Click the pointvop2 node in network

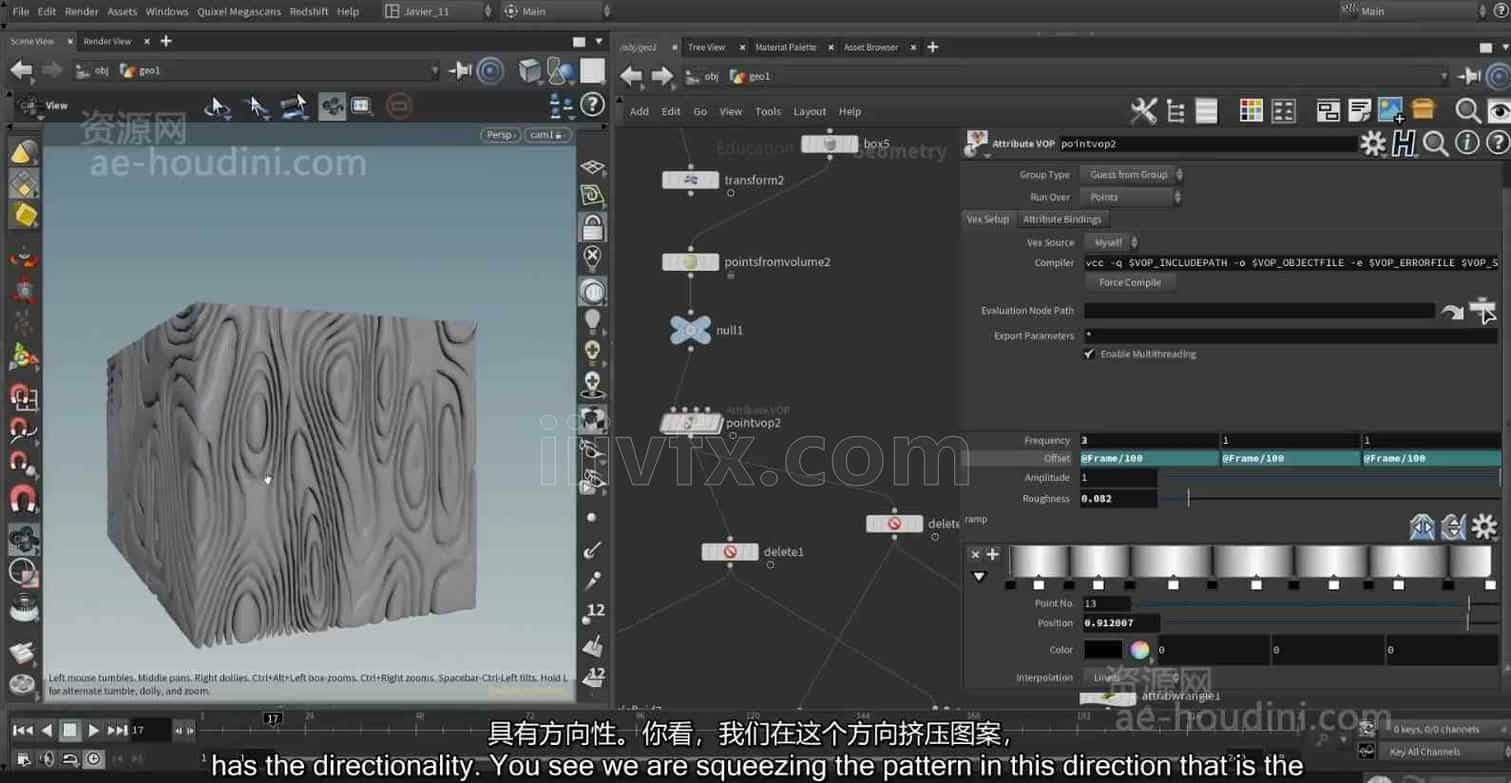[x=690, y=423]
